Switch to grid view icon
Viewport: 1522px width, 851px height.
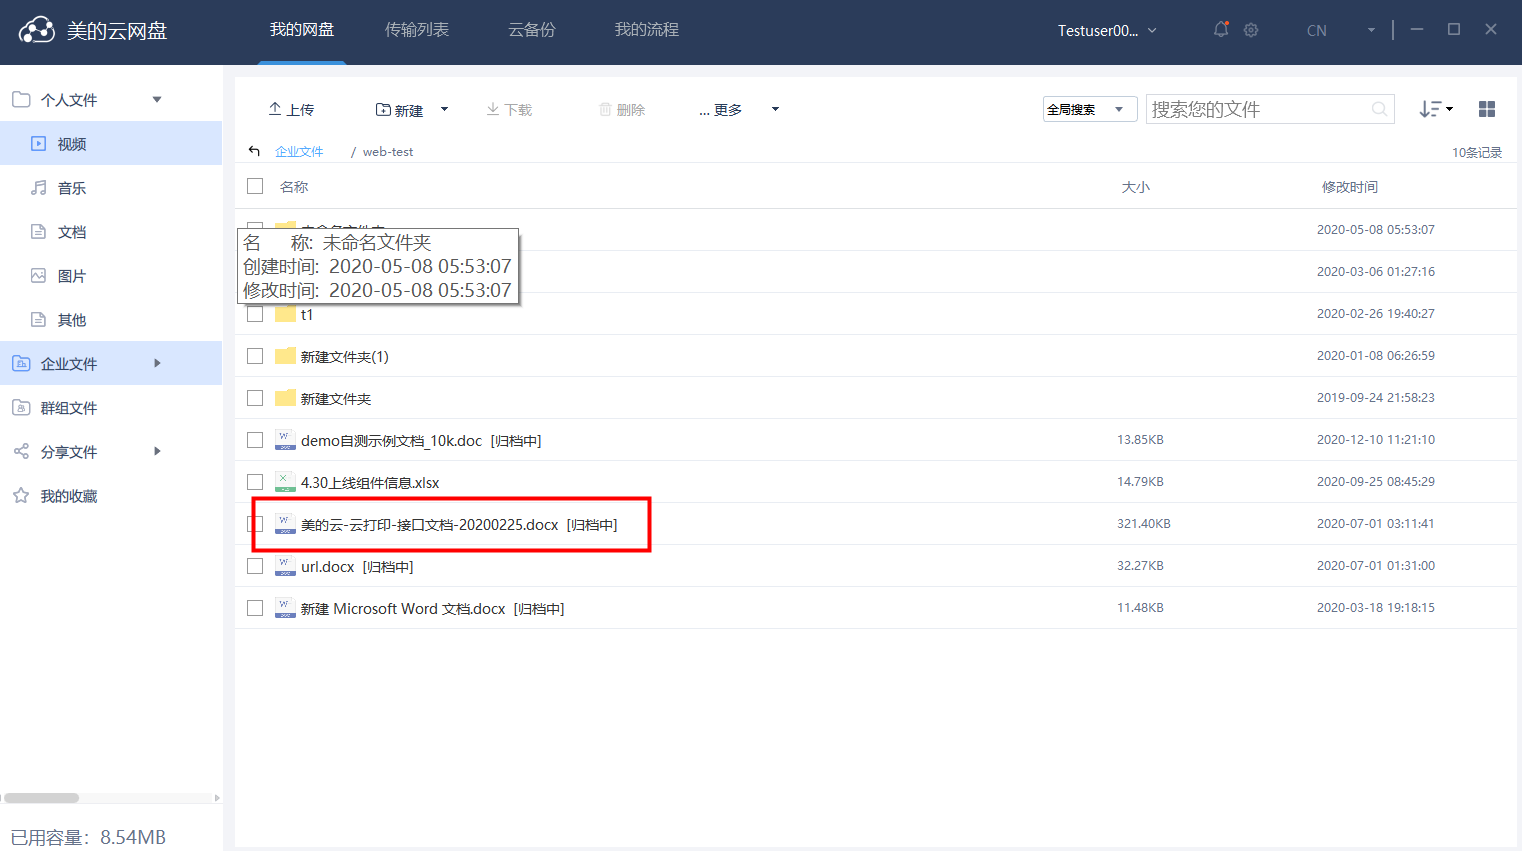[x=1487, y=109]
